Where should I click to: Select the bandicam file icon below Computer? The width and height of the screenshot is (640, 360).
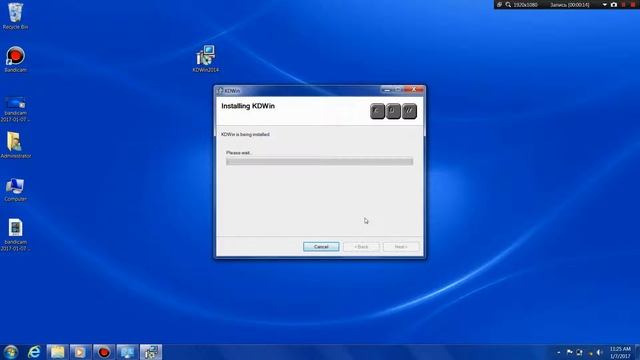click(16, 235)
